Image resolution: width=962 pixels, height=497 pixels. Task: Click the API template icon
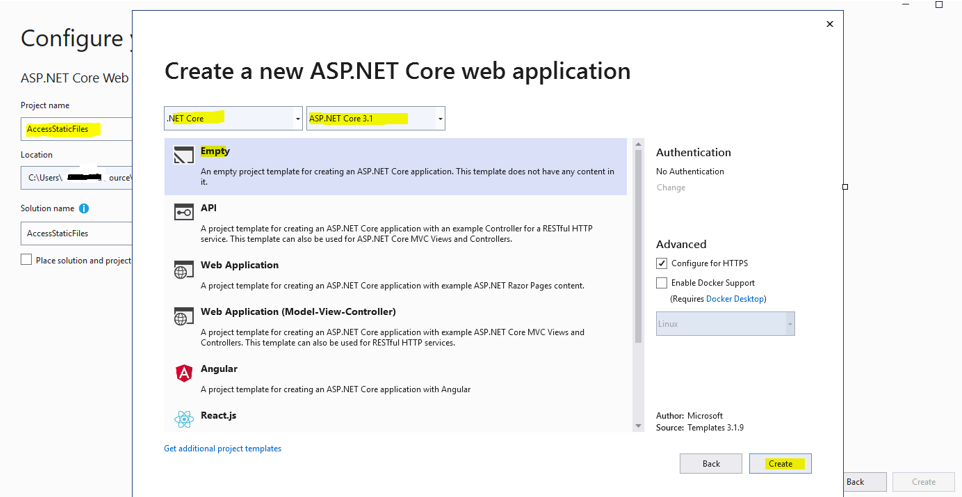(x=183, y=212)
